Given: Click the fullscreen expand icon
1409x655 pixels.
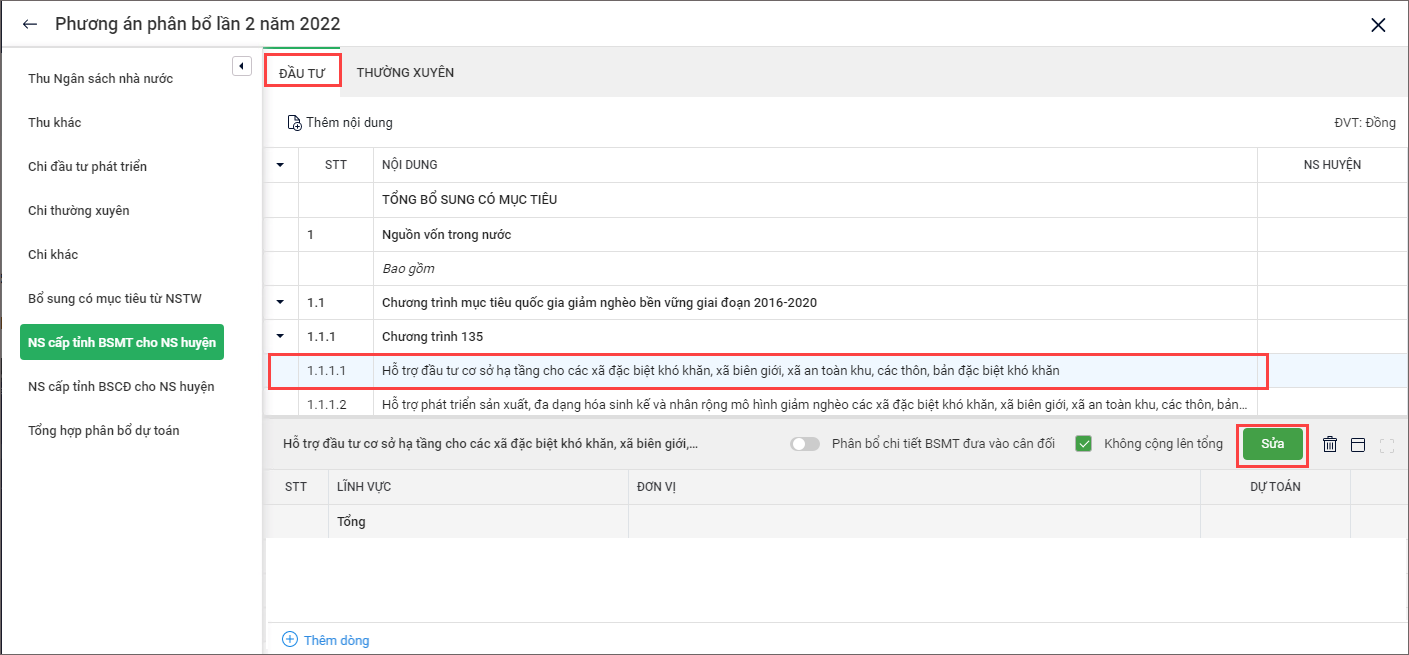Looking at the screenshot, I should pyautogui.click(x=1386, y=445).
